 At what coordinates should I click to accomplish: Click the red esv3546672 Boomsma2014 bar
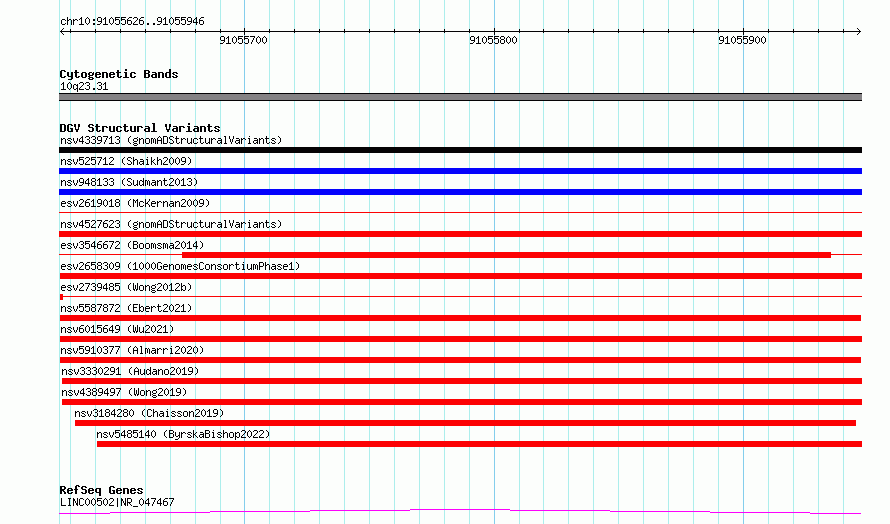tap(506, 255)
